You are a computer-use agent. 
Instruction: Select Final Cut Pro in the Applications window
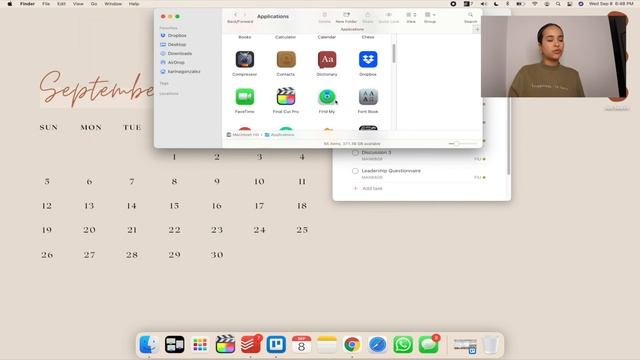(286, 97)
